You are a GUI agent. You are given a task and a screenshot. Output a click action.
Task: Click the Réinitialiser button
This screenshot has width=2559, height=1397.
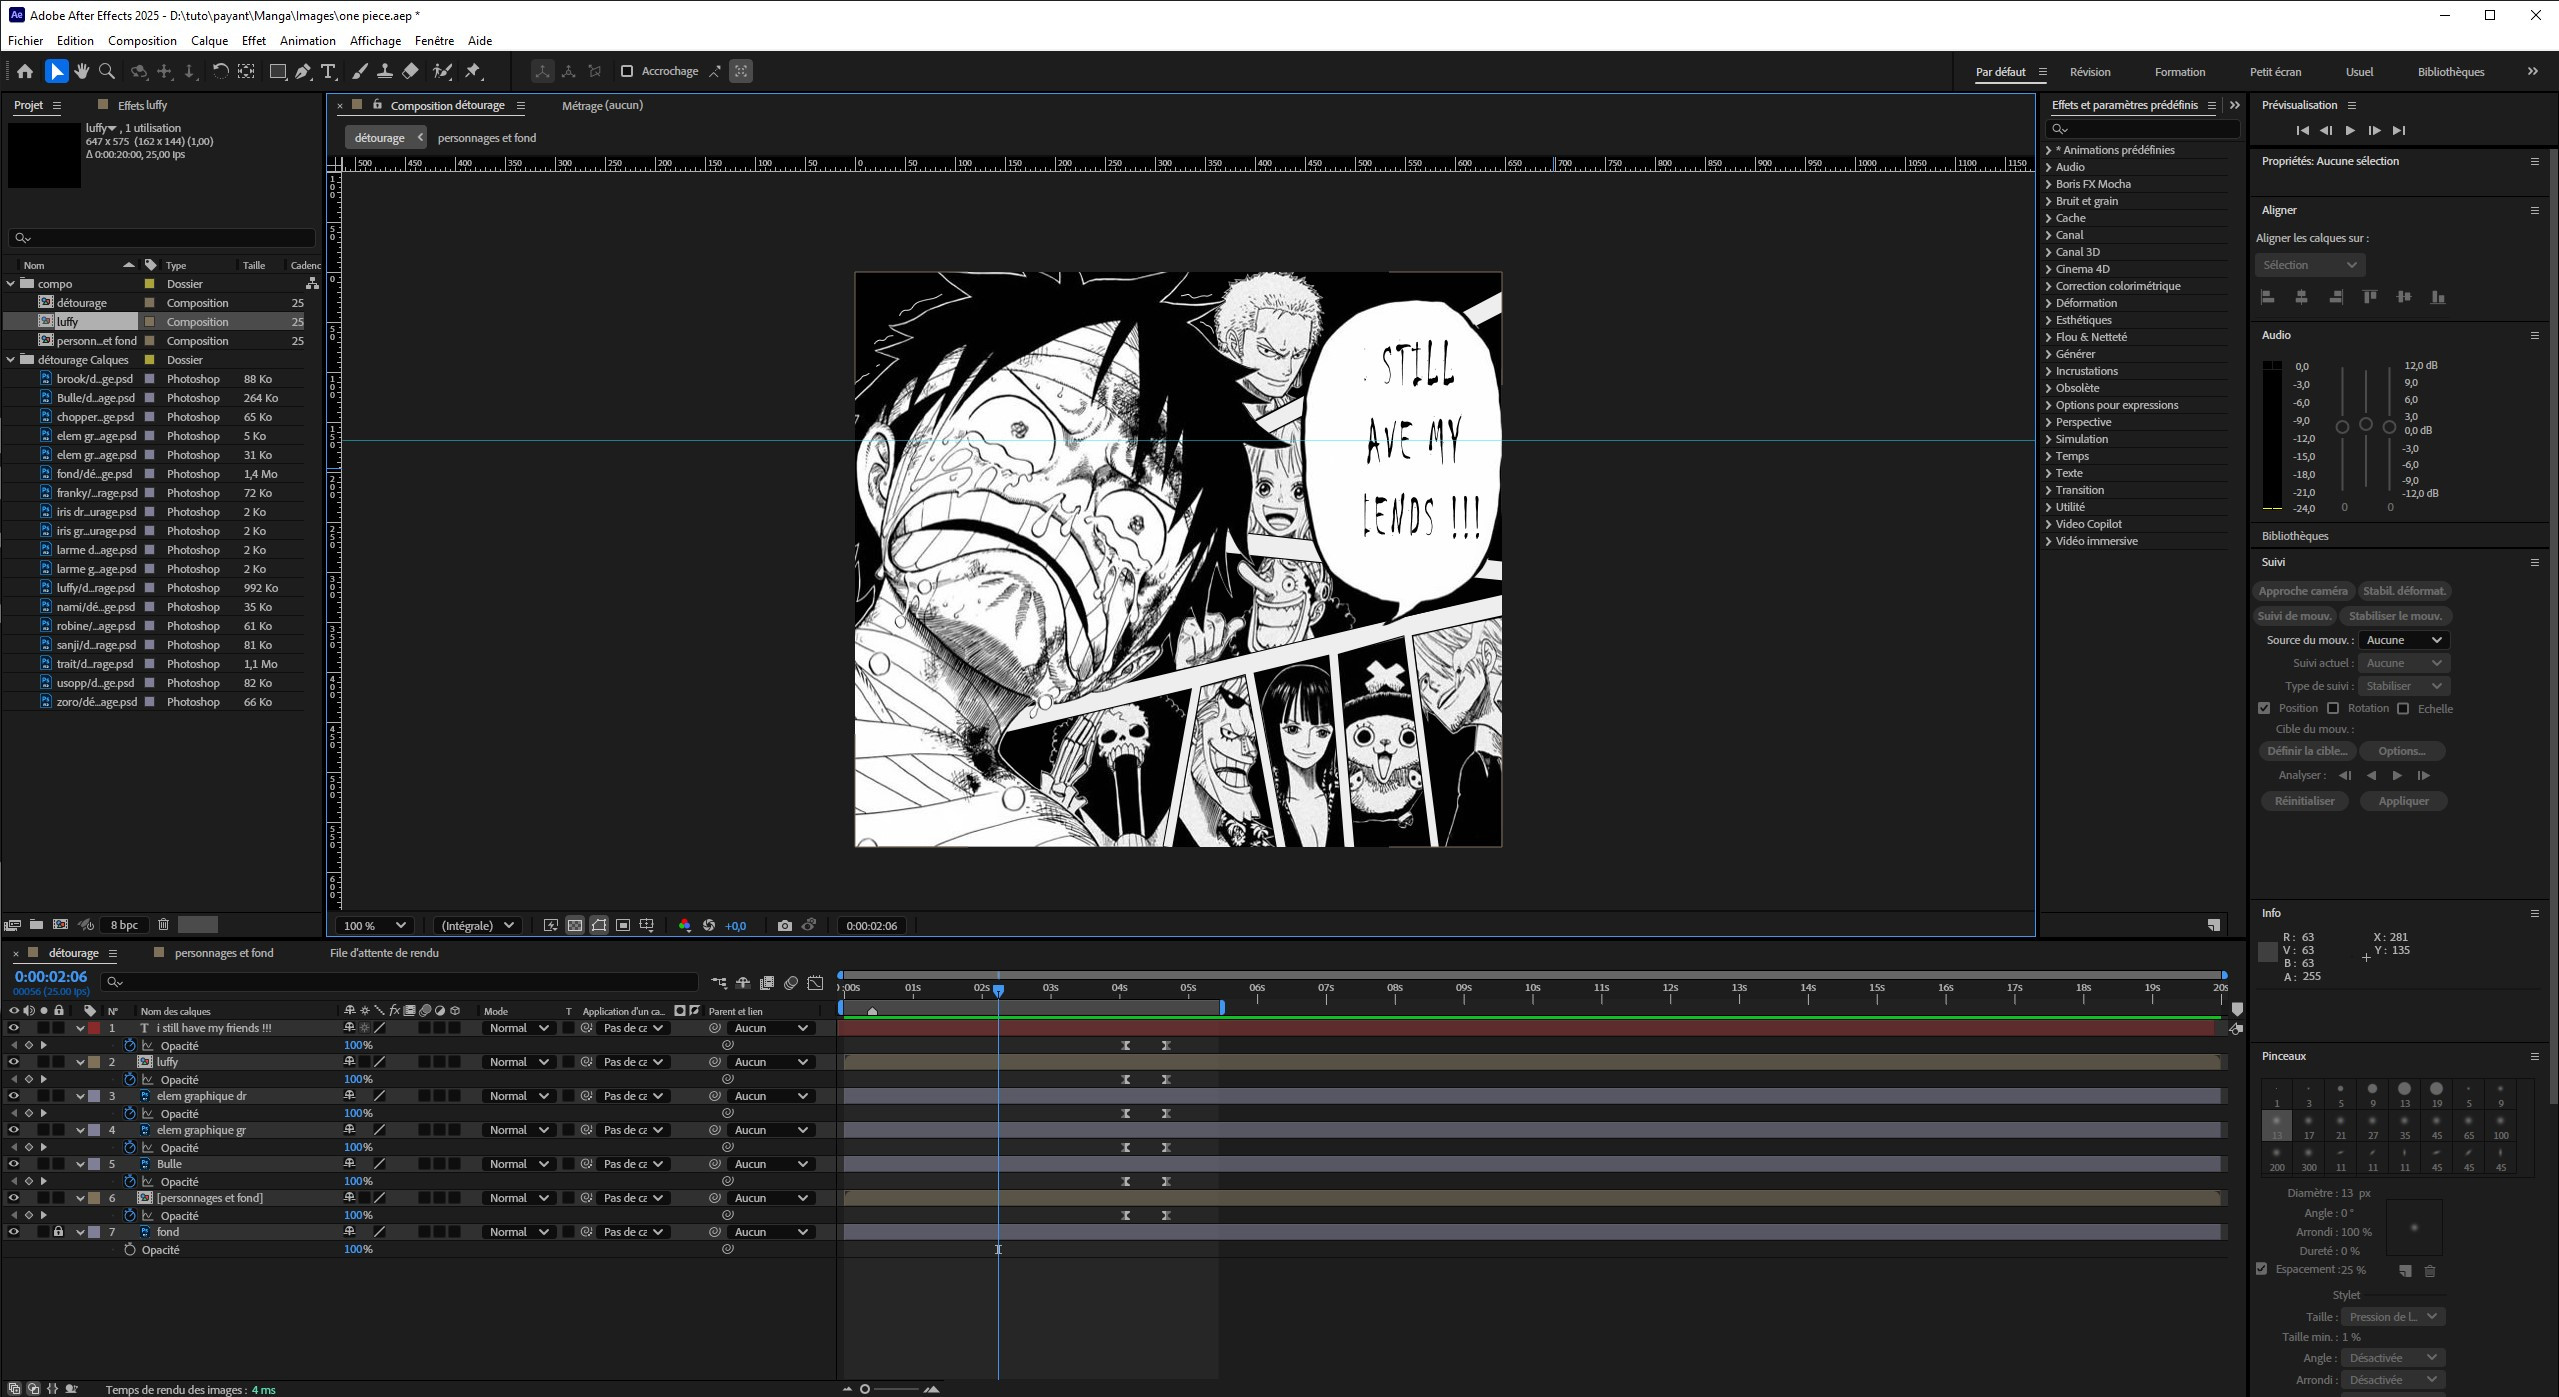(x=2304, y=801)
